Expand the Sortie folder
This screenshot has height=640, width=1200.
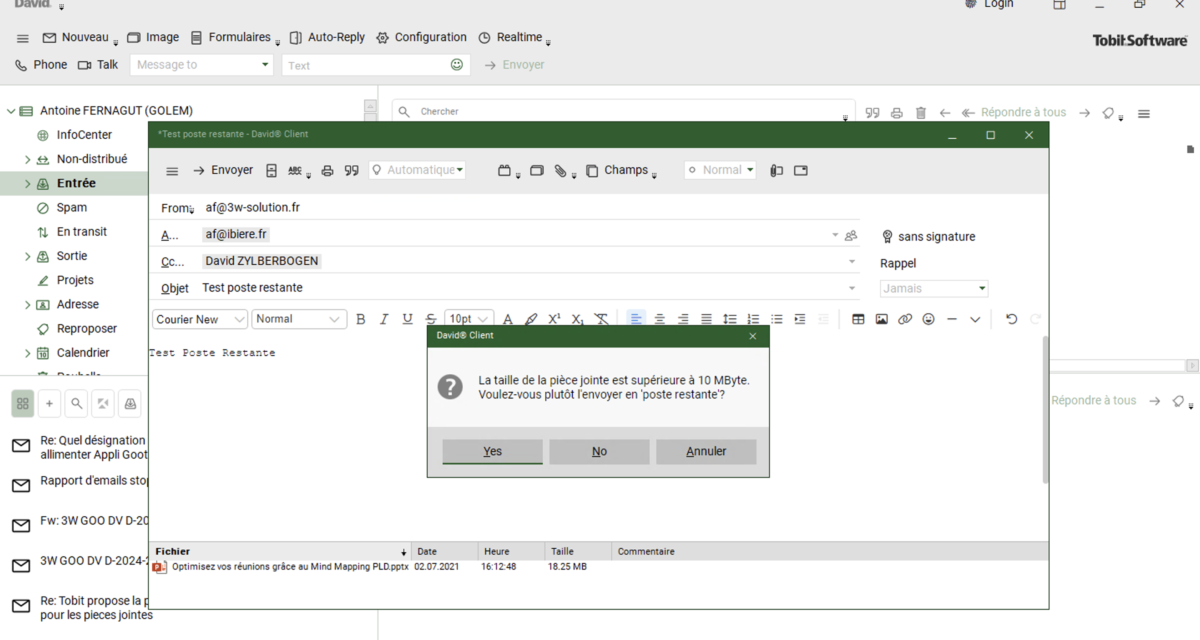point(27,256)
